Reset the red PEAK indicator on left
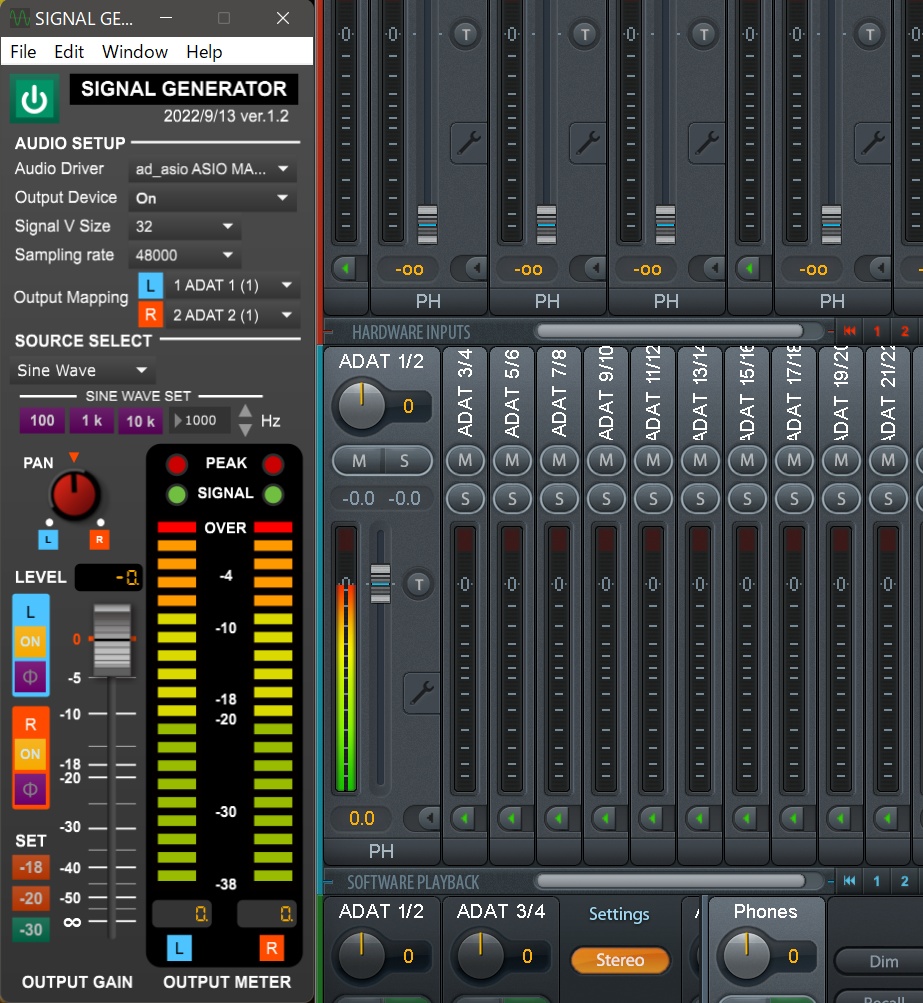The image size is (923, 1003). point(177,464)
